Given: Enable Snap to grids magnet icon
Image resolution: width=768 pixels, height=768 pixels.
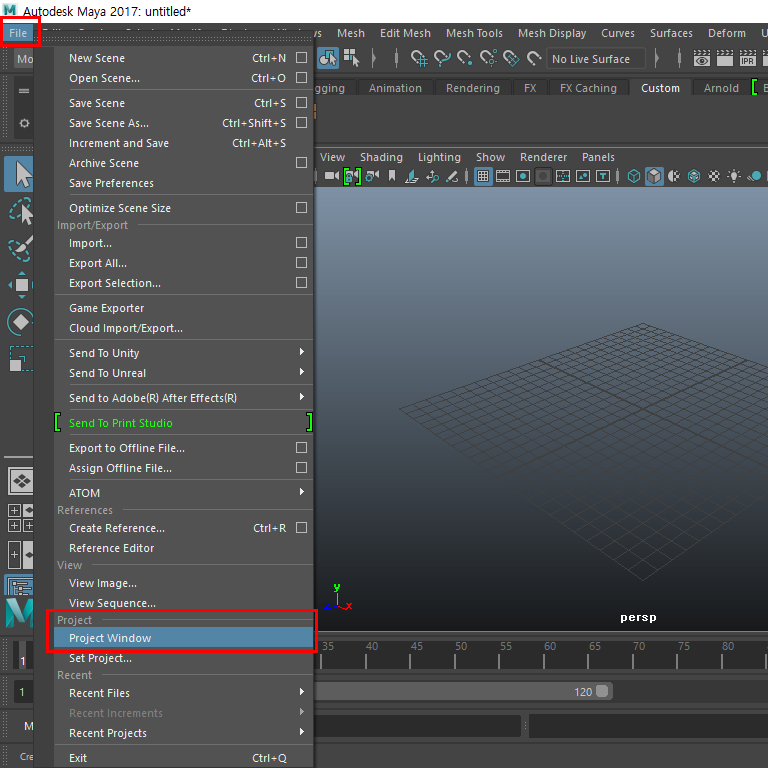Looking at the screenshot, I should (419, 58).
